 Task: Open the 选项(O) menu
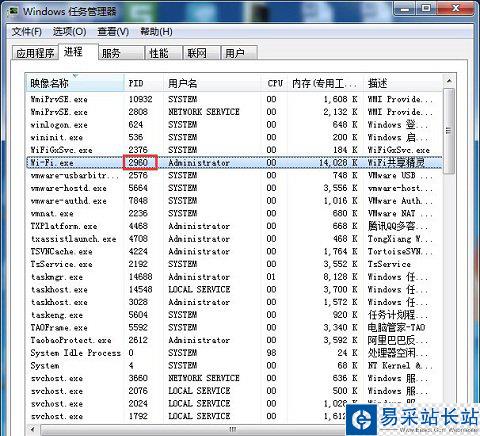(69, 32)
